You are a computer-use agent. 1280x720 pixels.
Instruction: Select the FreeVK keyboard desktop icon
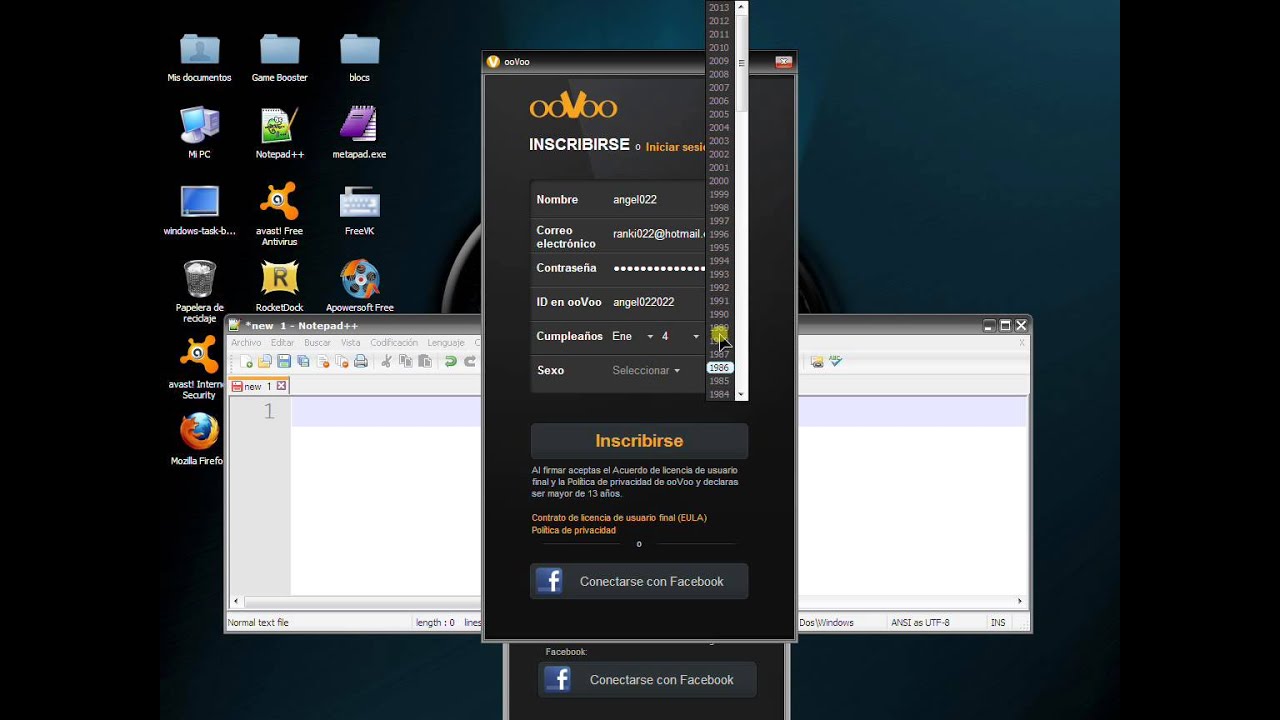tap(360, 209)
